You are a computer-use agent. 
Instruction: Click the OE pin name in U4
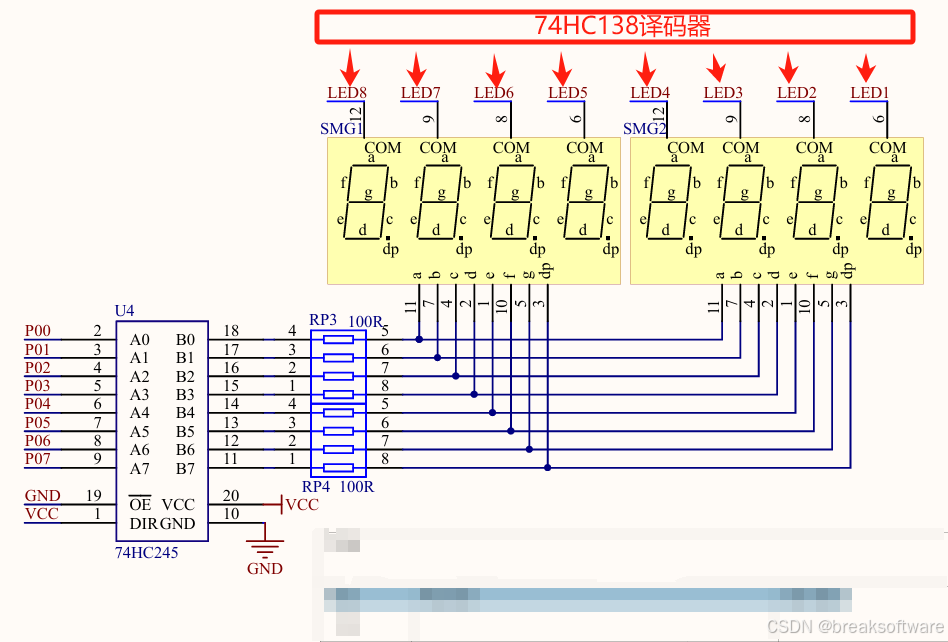(140, 504)
